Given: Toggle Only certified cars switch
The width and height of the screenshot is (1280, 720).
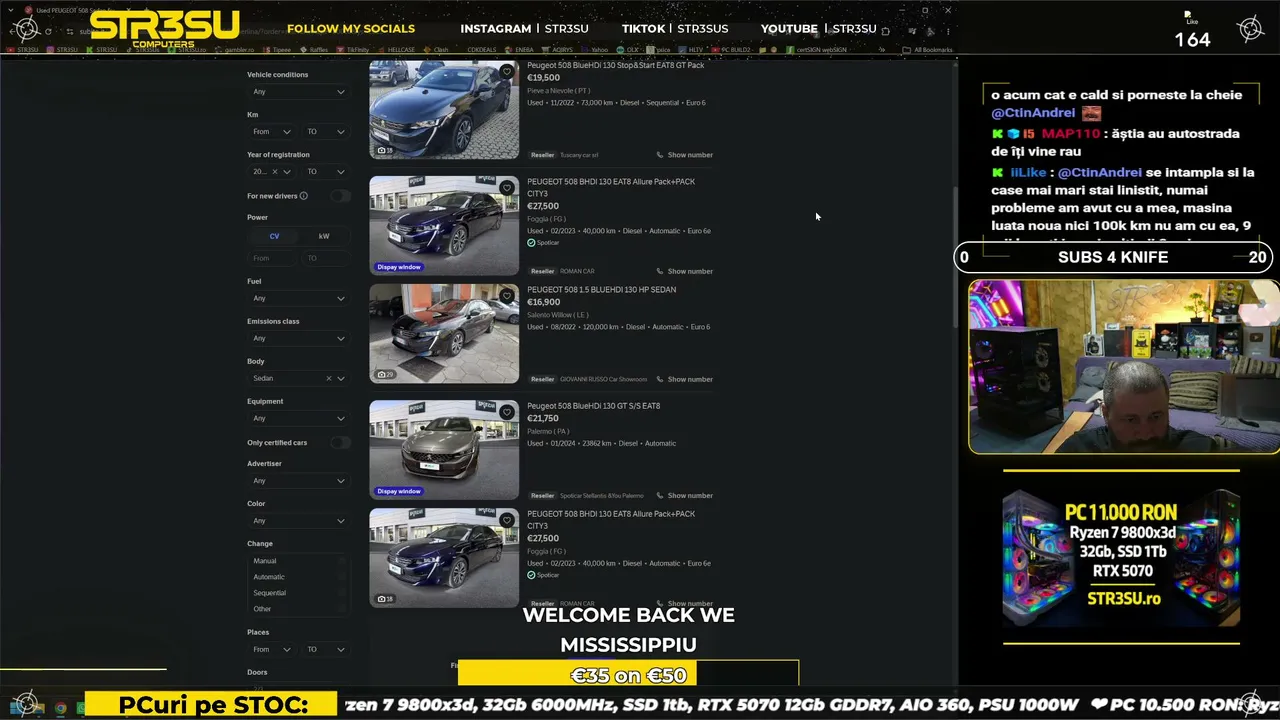Looking at the screenshot, I should (341, 442).
